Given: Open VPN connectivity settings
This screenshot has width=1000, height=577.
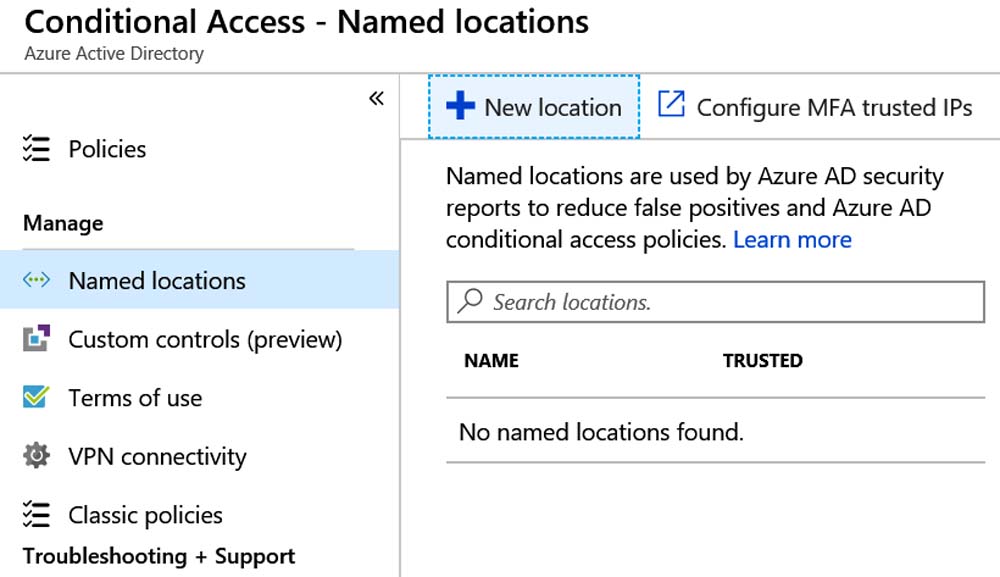Looking at the screenshot, I should tap(158, 456).
